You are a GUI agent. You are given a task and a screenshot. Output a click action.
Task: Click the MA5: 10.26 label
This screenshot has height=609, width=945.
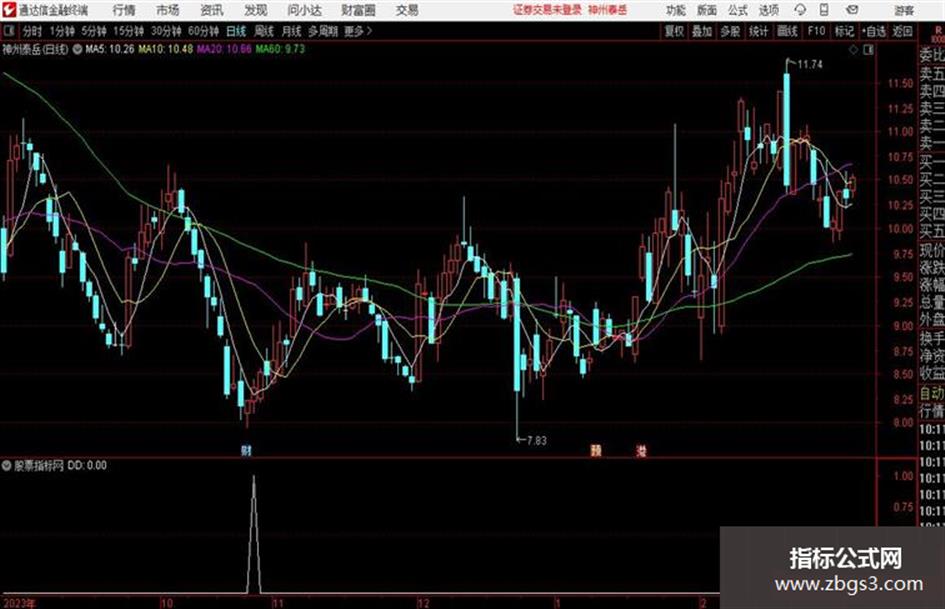110,49
